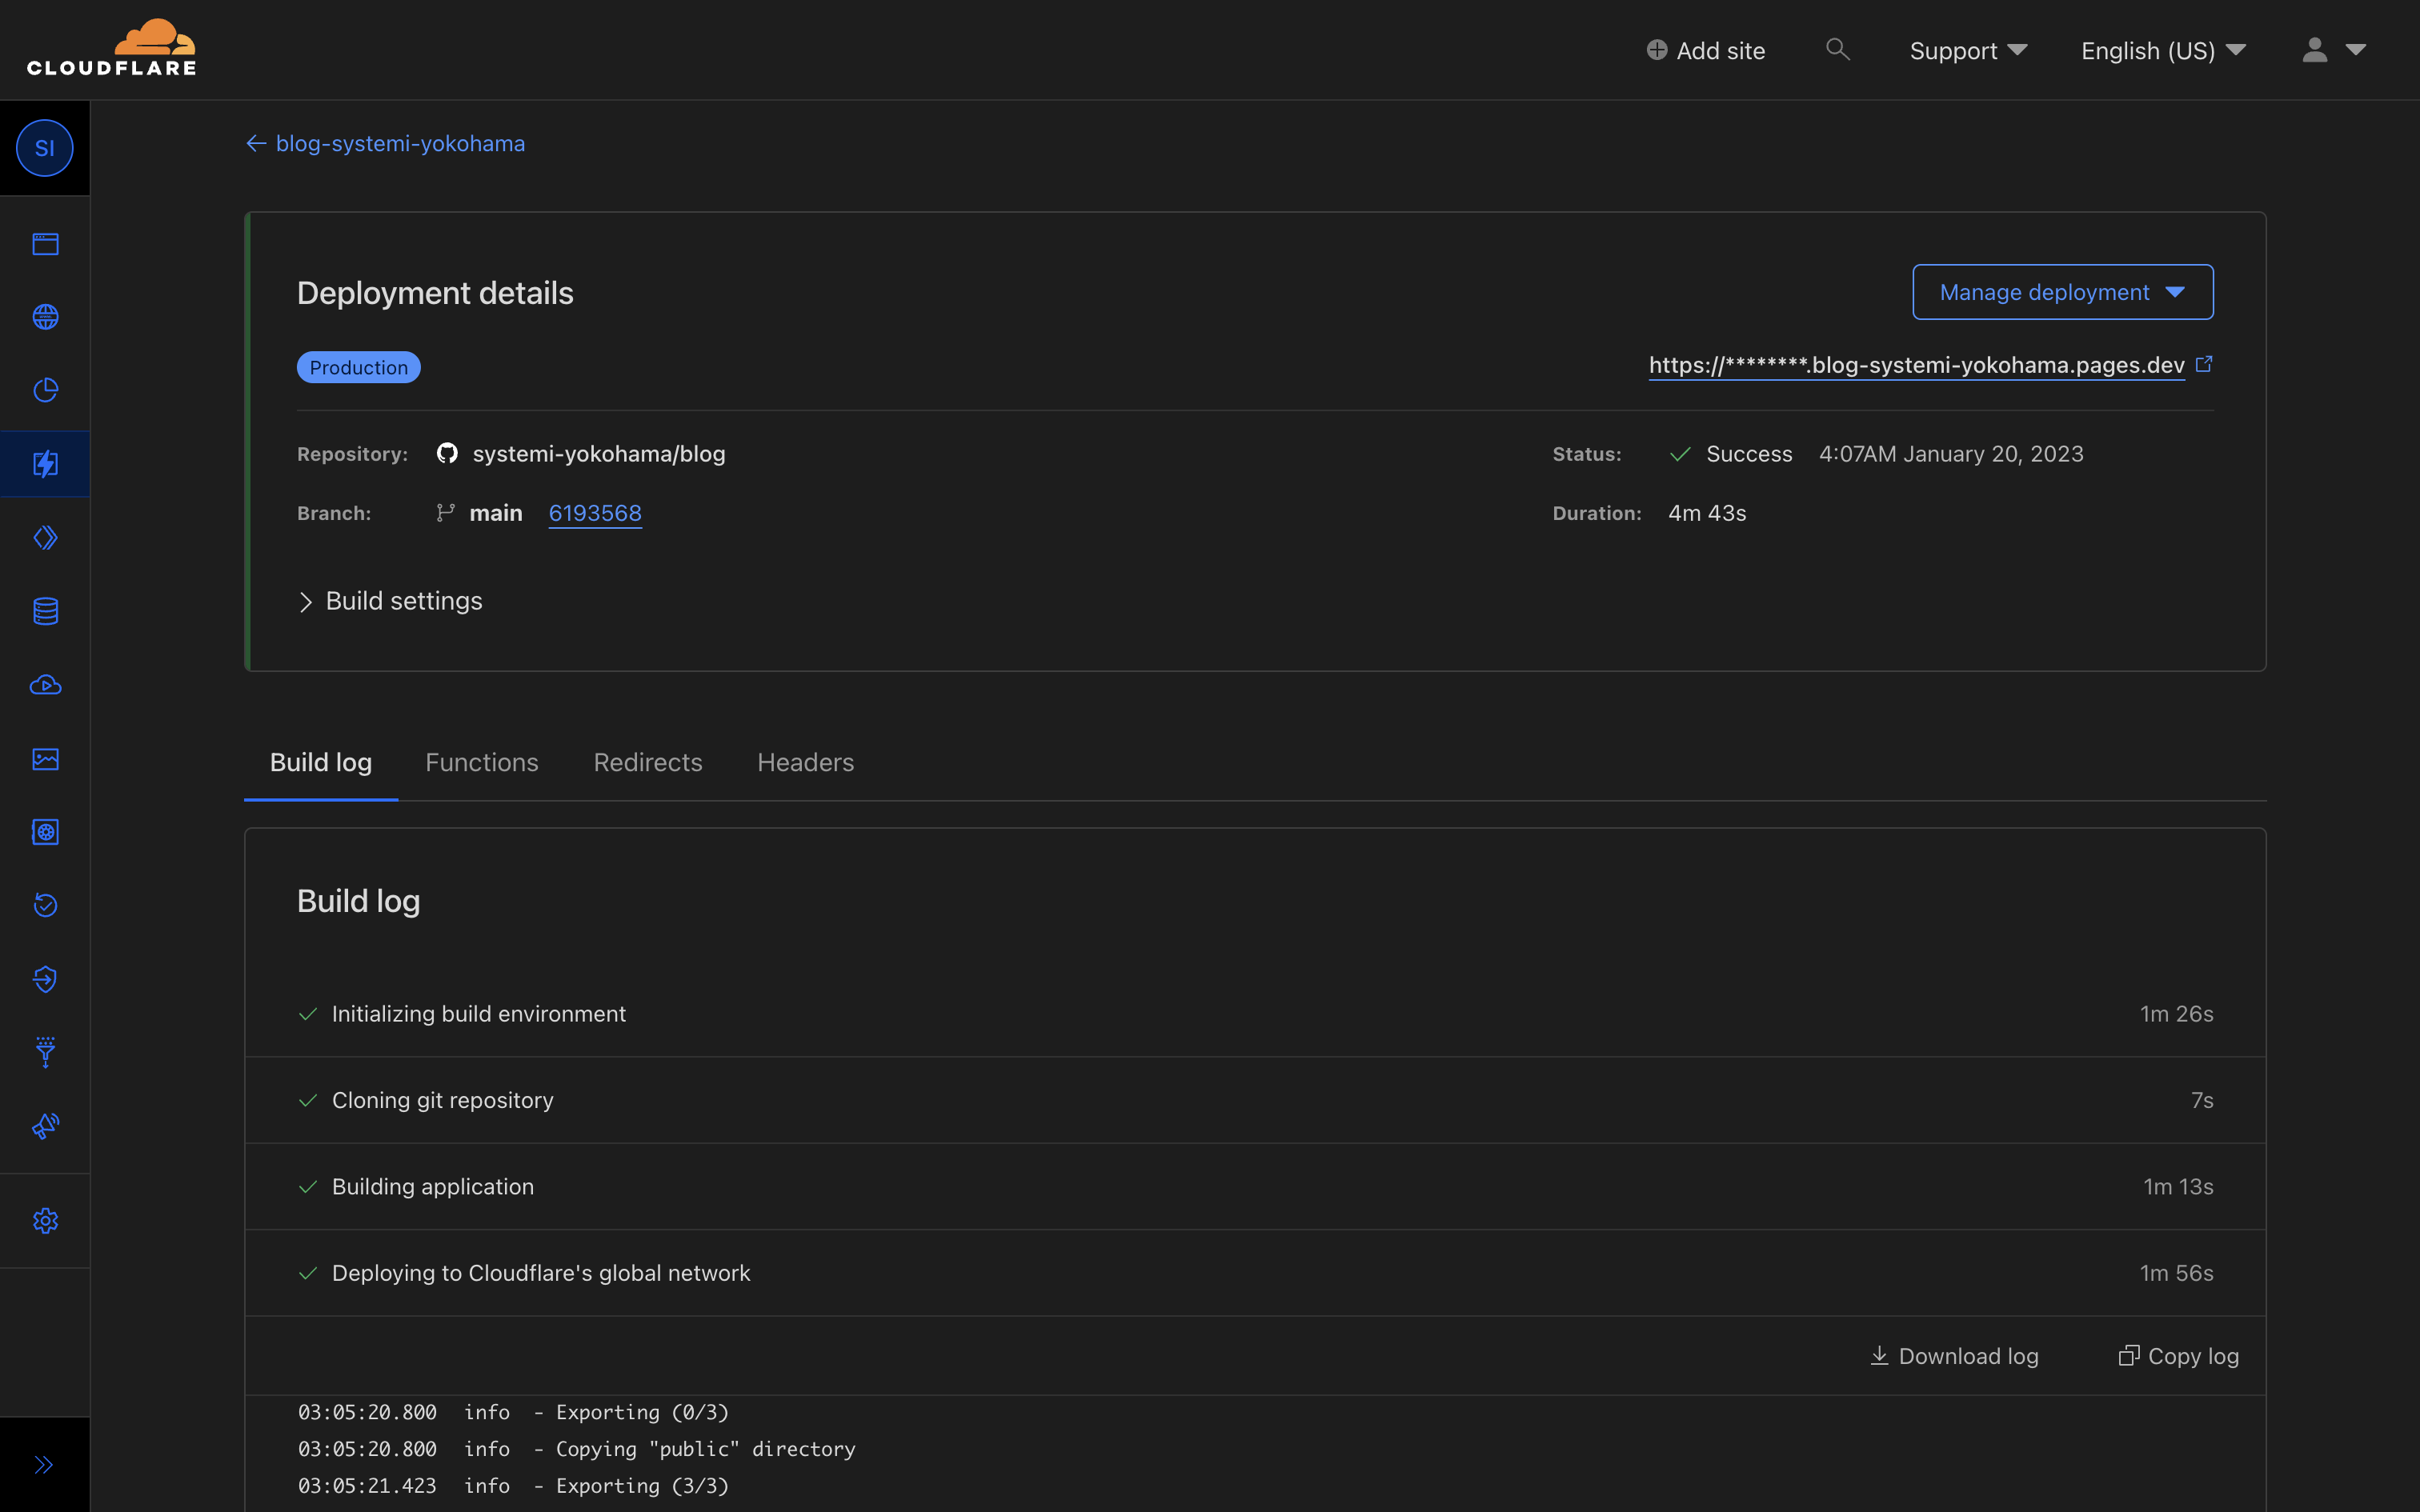Screen dimensions: 2420x1512
Task: Open the English (US) language dropdown
Action: pyautogui.click(x=2163, y=50)
